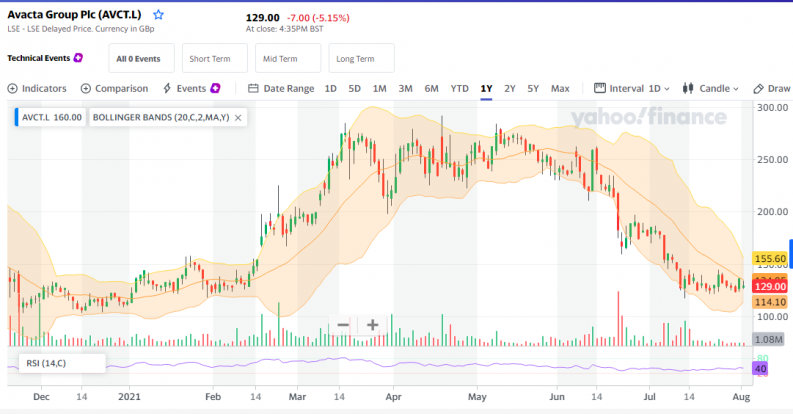Viewport: 793px width, 414px height.
Task: Set chart range to Max
Action: click(x=560, y=88)
